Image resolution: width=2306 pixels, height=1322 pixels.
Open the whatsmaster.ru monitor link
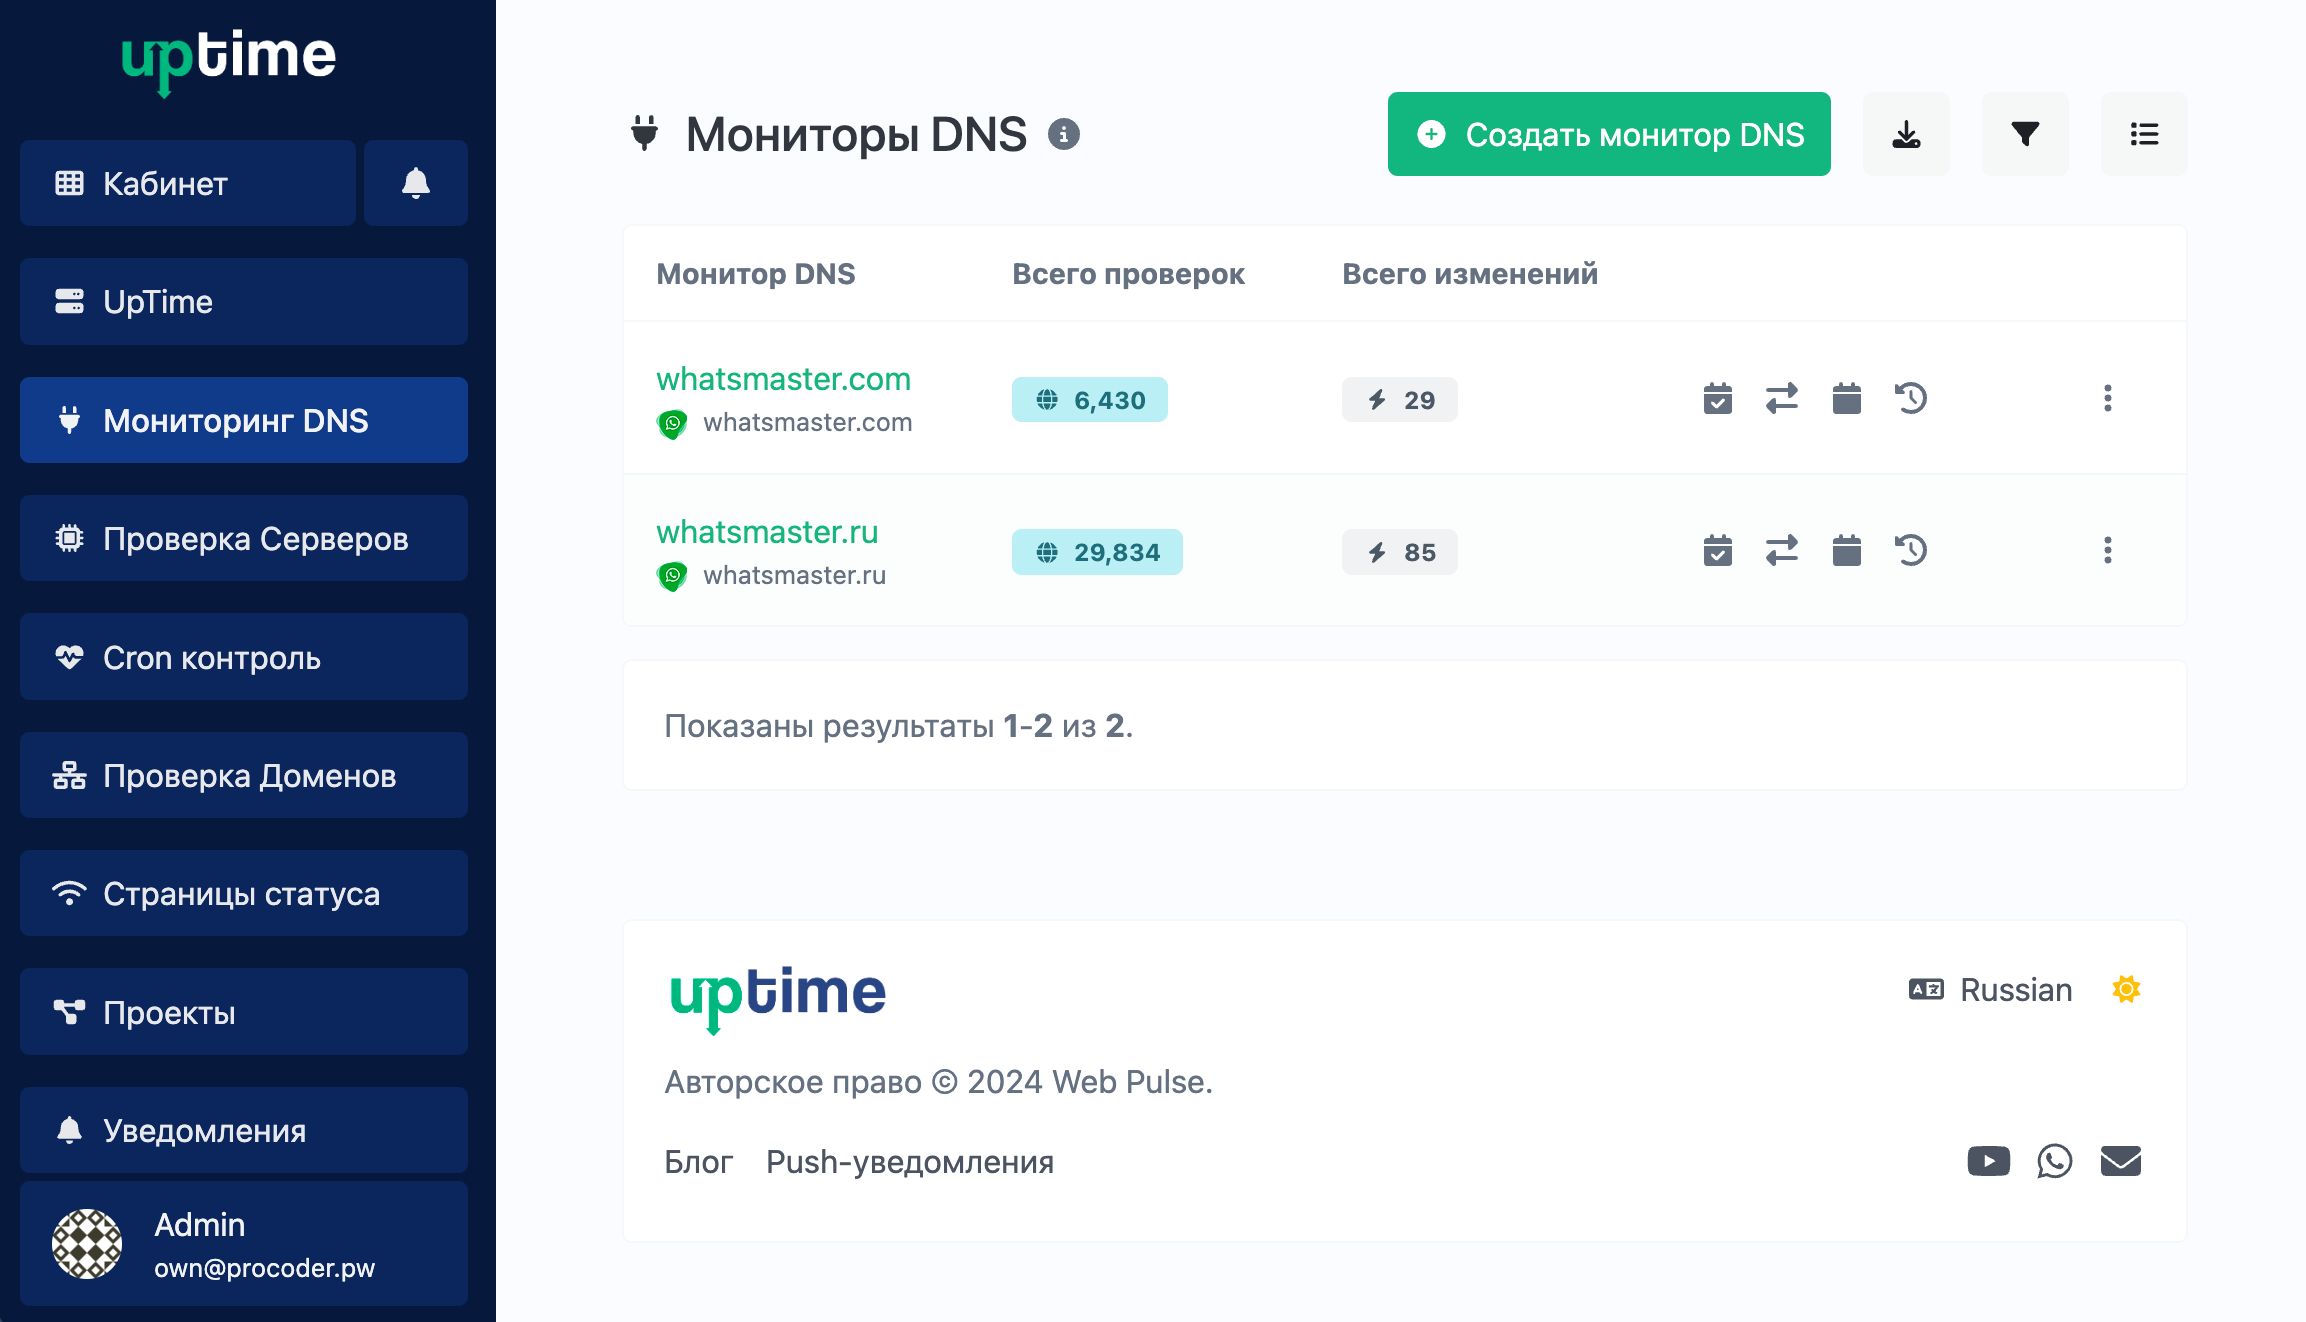click(x=767, y=532)
